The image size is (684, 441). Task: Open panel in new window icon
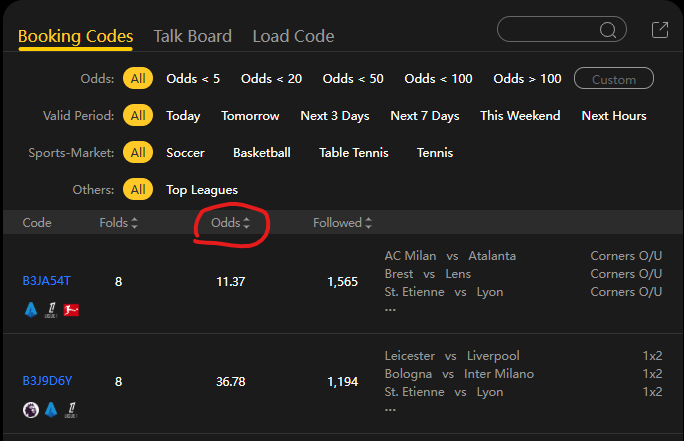(660, 30)
